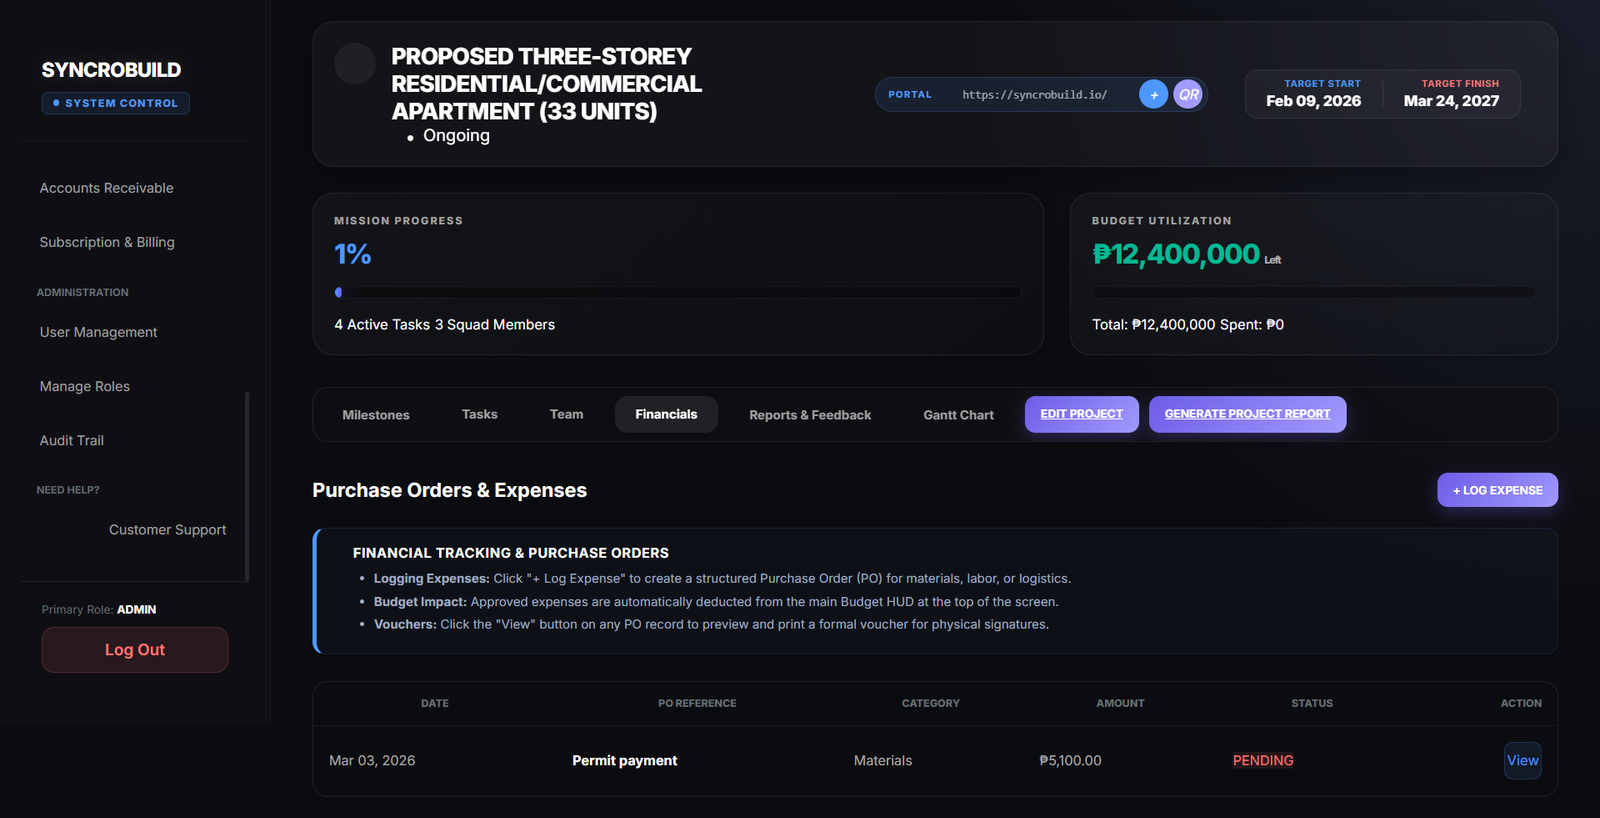Open Subscription & Billing page
Image resolution: width=1600 pixels, height=818 pixels.
click(107, 242)
